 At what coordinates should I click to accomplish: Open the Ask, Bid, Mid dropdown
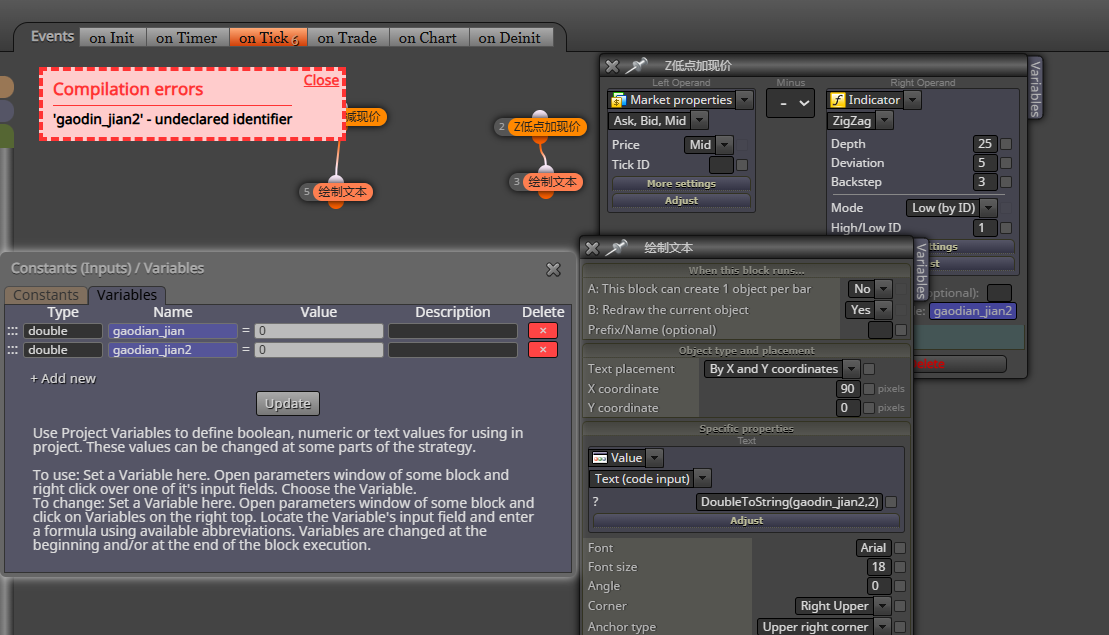click(699, 120)
